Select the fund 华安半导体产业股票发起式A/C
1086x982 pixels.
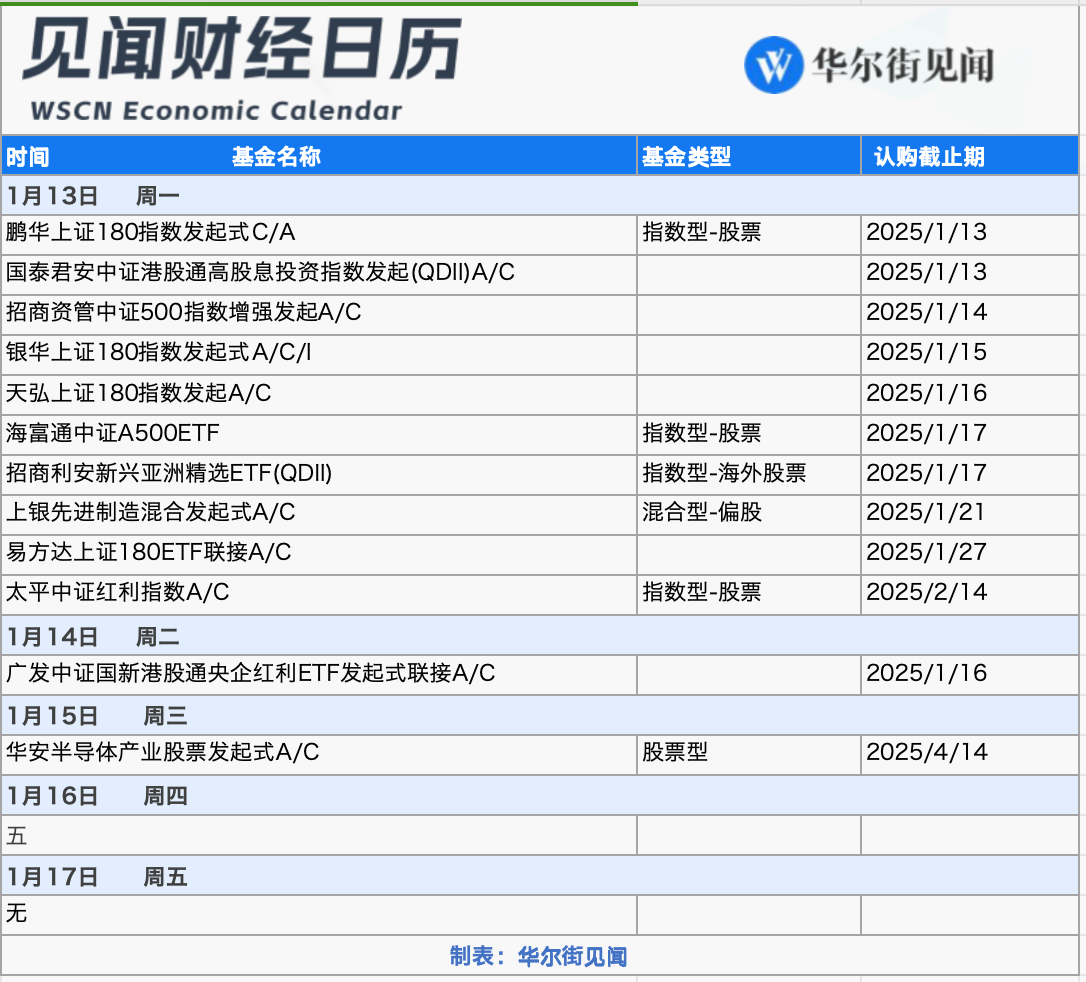(x=163, y=753)
